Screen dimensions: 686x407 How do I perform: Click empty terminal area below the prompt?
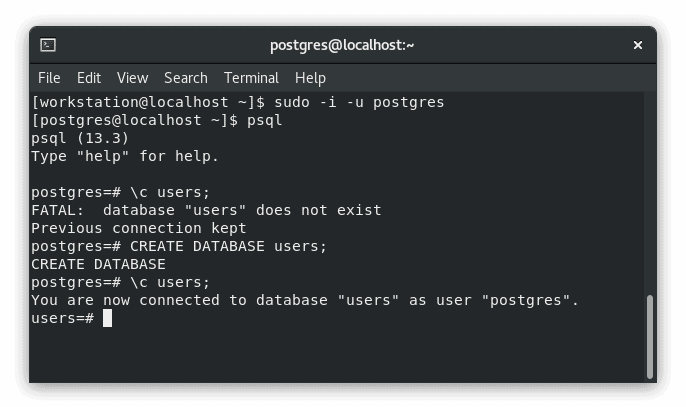(x=337, y=354)
